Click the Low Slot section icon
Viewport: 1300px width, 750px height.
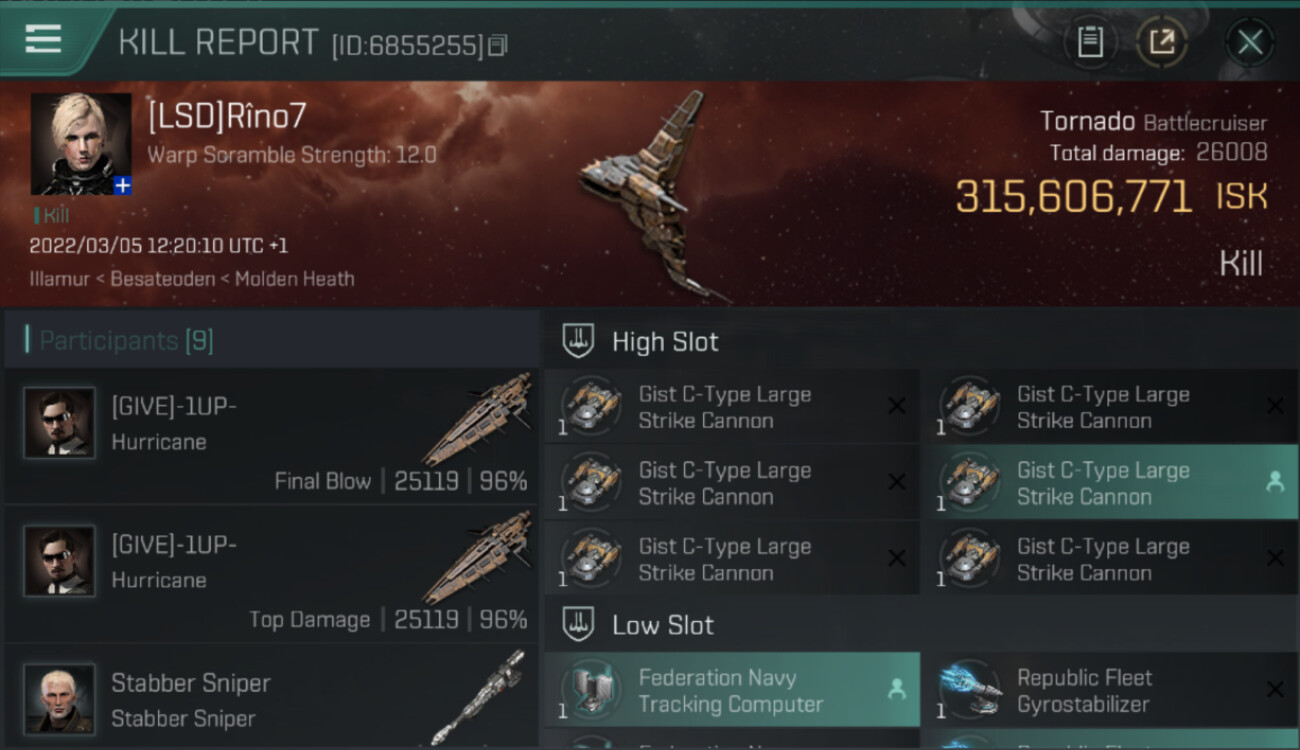(x=578, y=625)
